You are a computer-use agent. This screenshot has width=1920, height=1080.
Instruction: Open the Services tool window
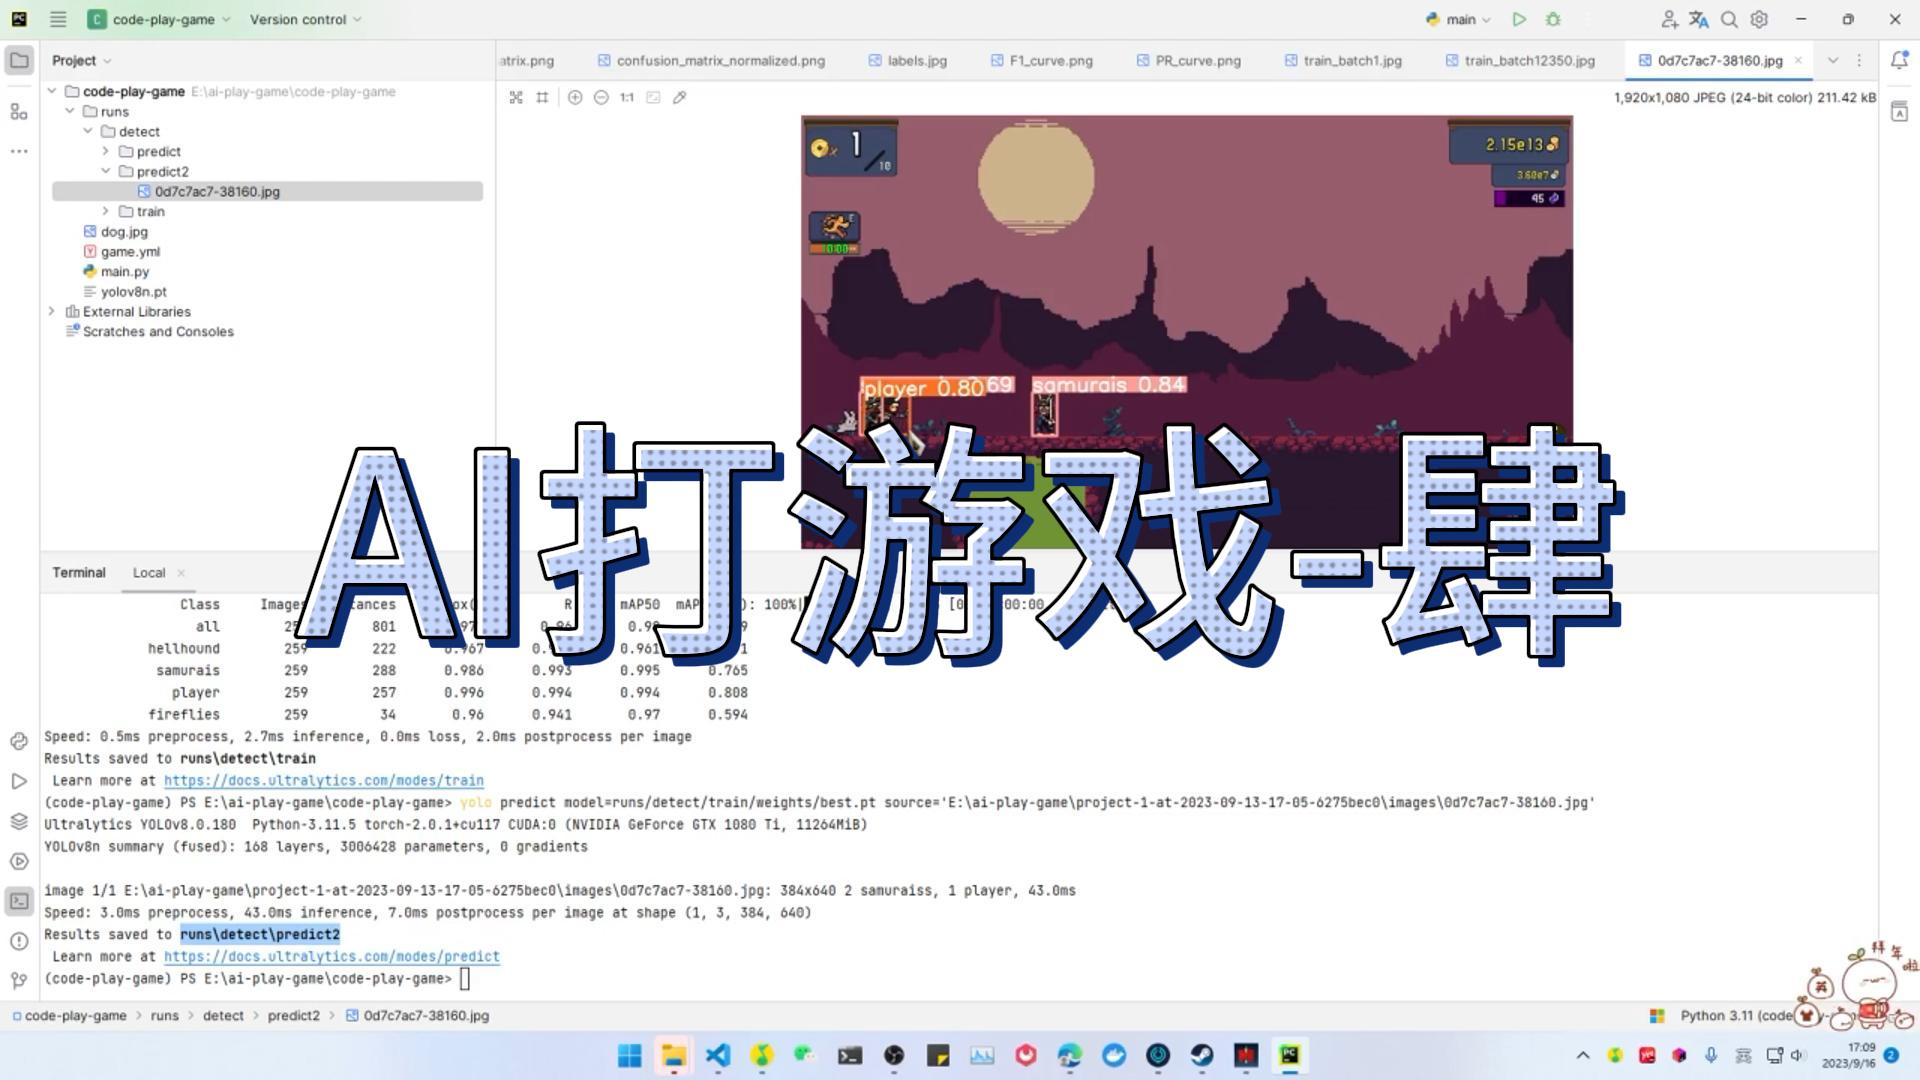(x=19, y=861)
